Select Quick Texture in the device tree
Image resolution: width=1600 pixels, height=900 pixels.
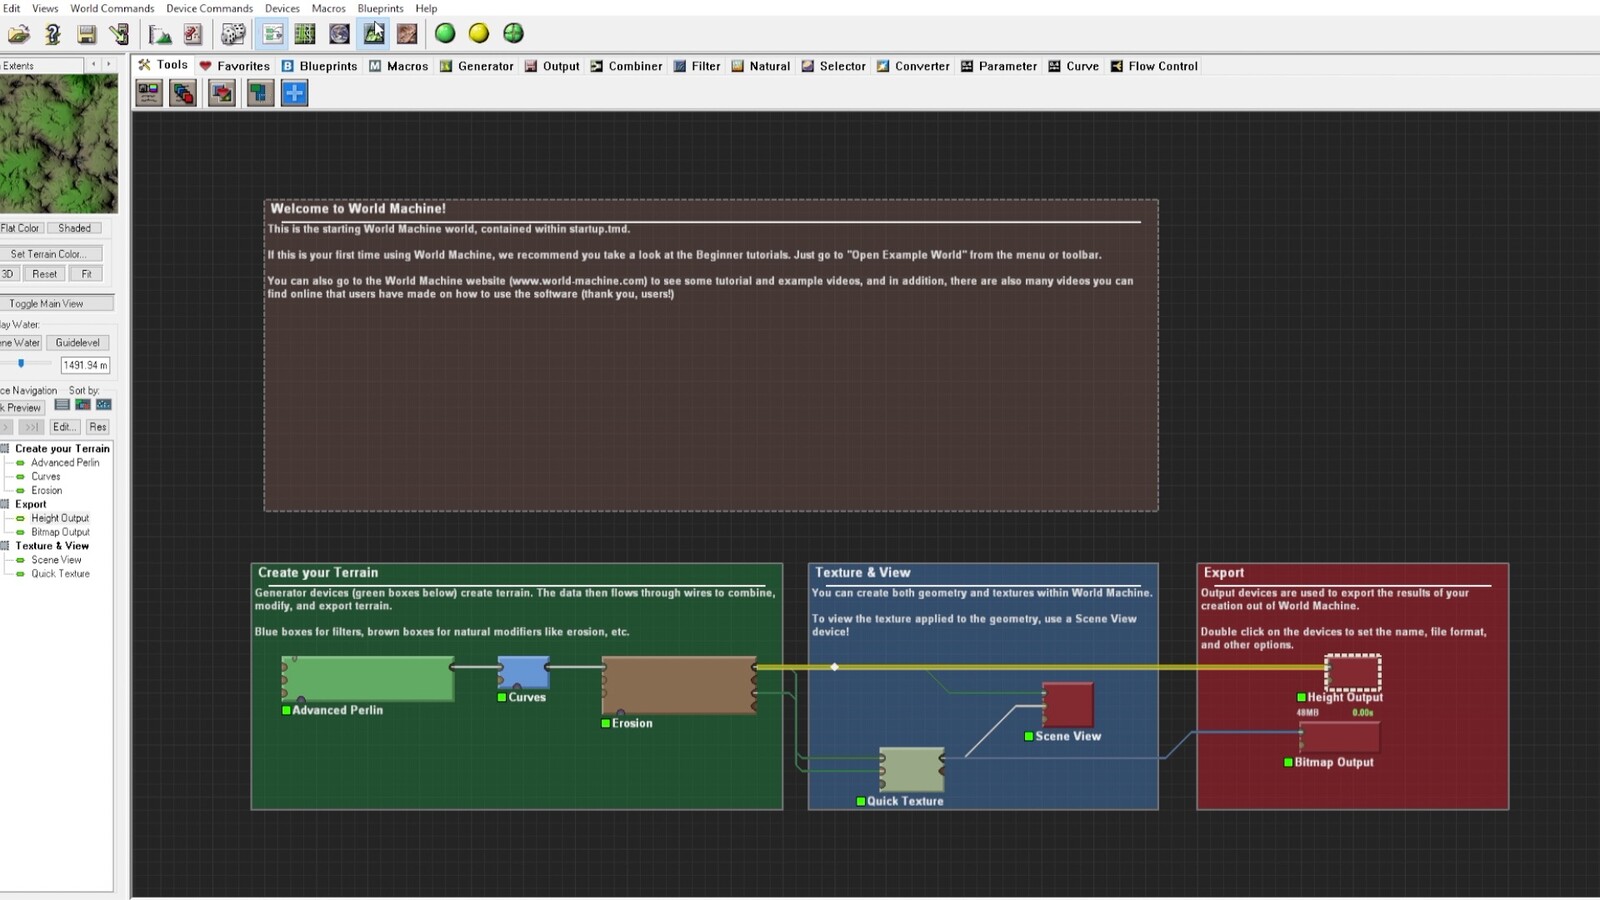(x=60, y=574)
